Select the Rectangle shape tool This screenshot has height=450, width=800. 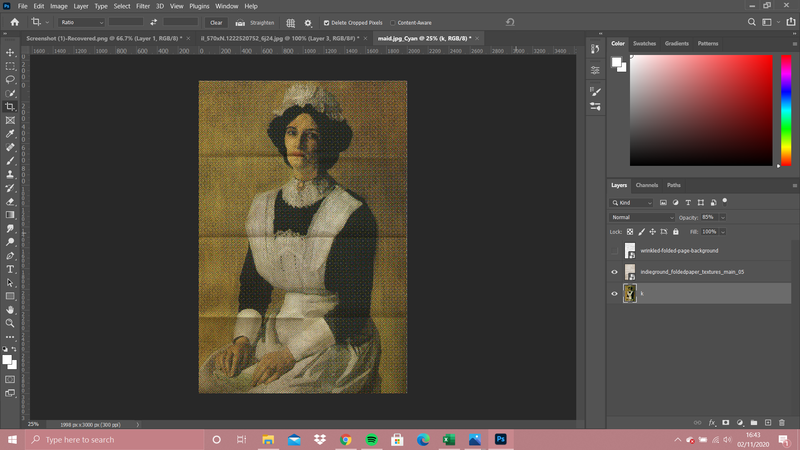pos(10,296)
